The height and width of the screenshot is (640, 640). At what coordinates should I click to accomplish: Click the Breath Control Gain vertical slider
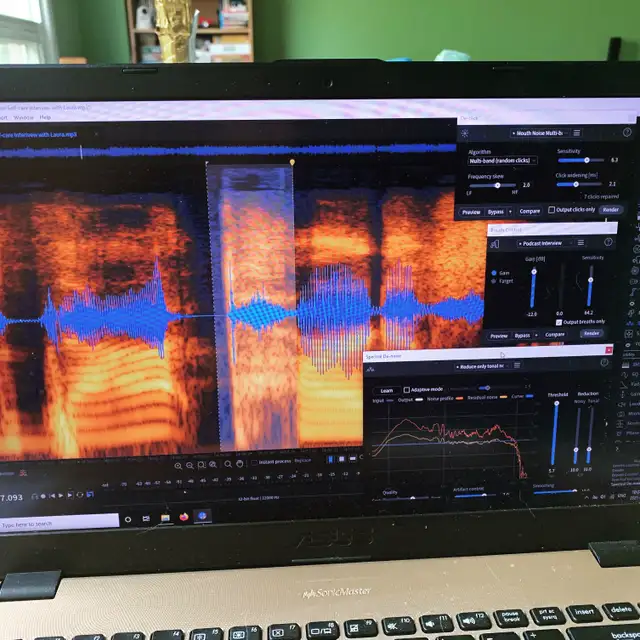pos(533,288)
